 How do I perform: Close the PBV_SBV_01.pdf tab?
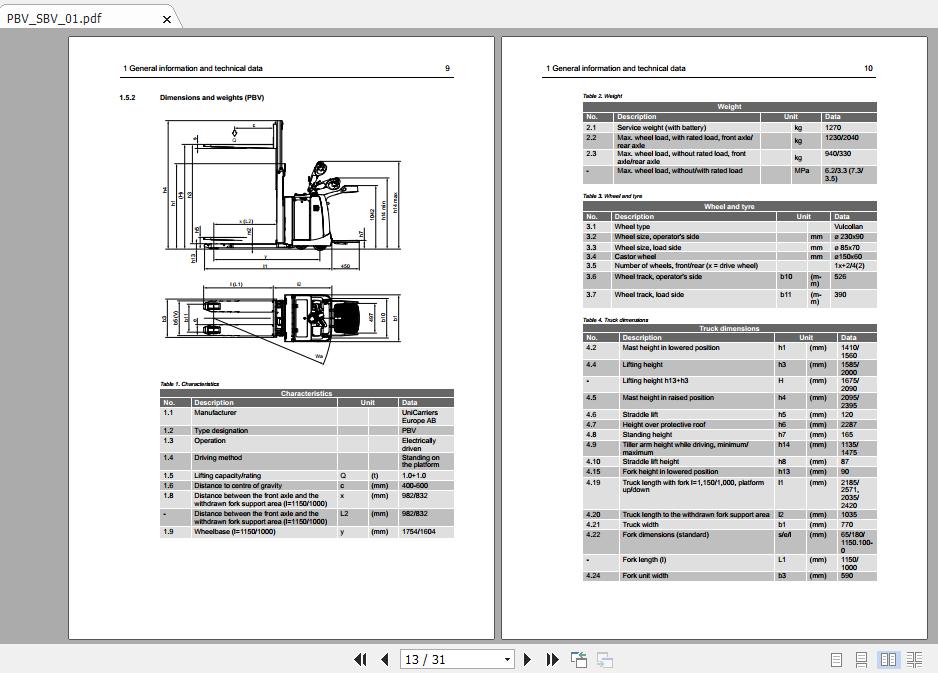point(167,17)
